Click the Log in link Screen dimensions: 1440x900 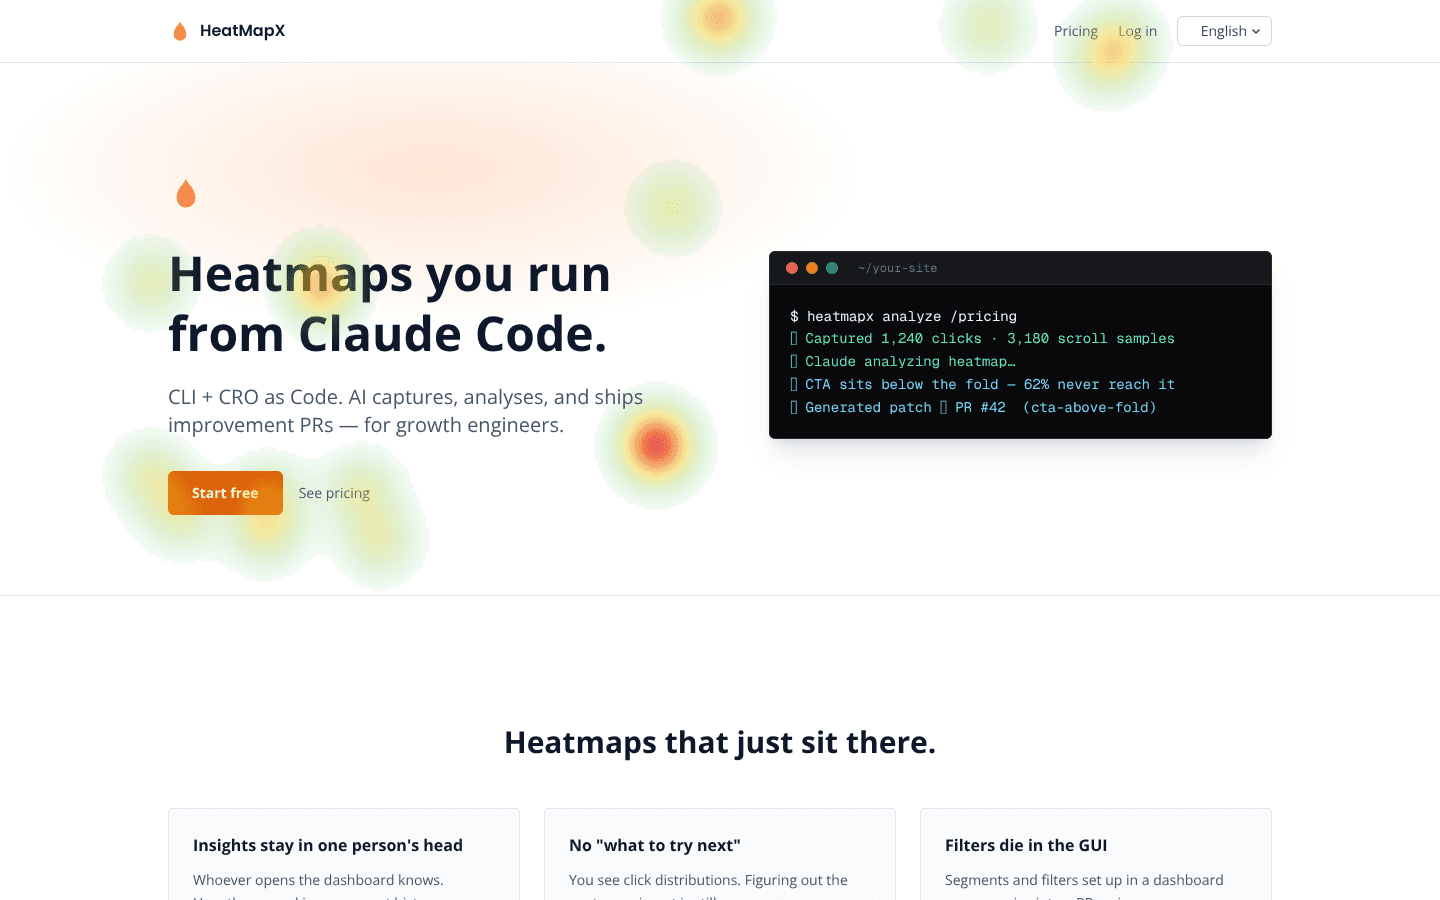(x=1137, y=31)
